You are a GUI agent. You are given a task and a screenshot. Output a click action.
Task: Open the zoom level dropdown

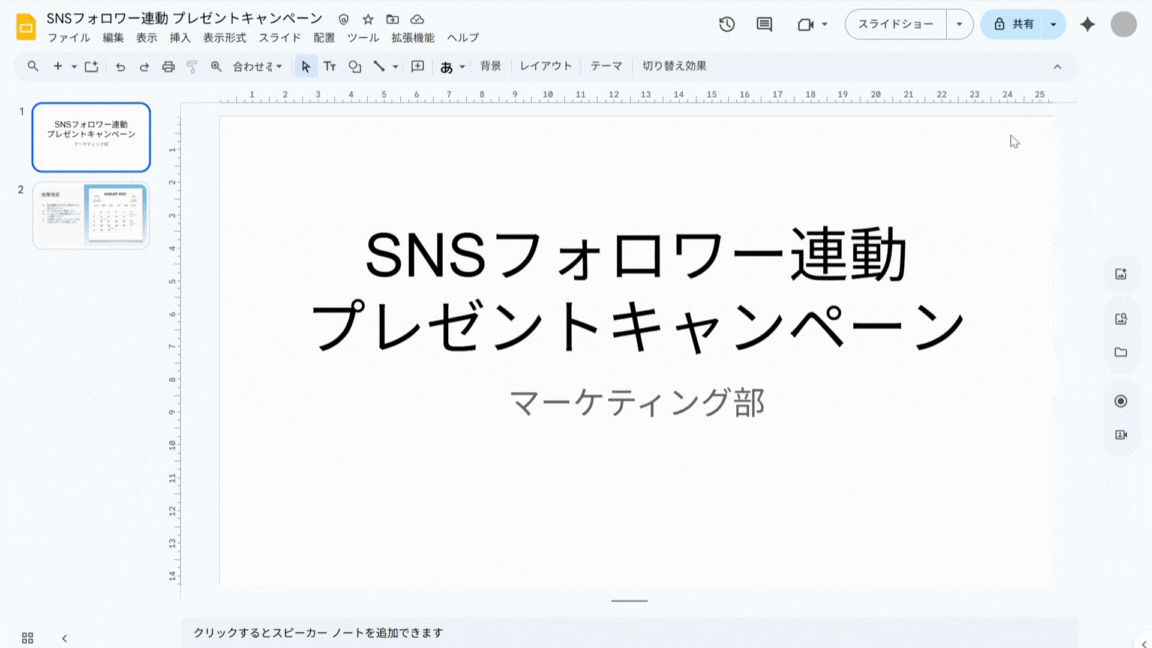pos(257,66)
